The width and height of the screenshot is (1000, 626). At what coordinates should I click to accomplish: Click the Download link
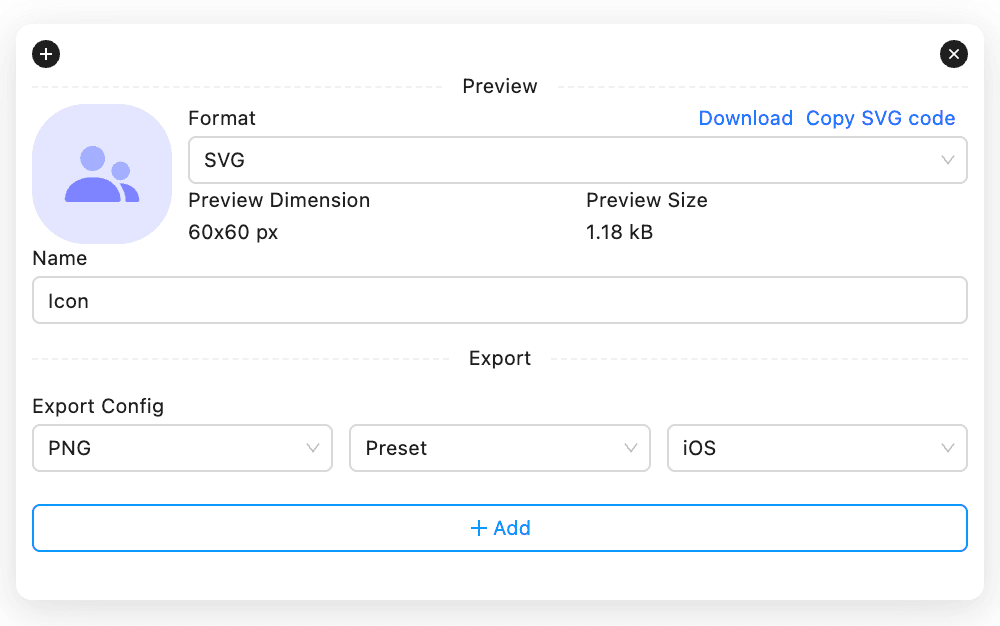(x=746, y=118)
